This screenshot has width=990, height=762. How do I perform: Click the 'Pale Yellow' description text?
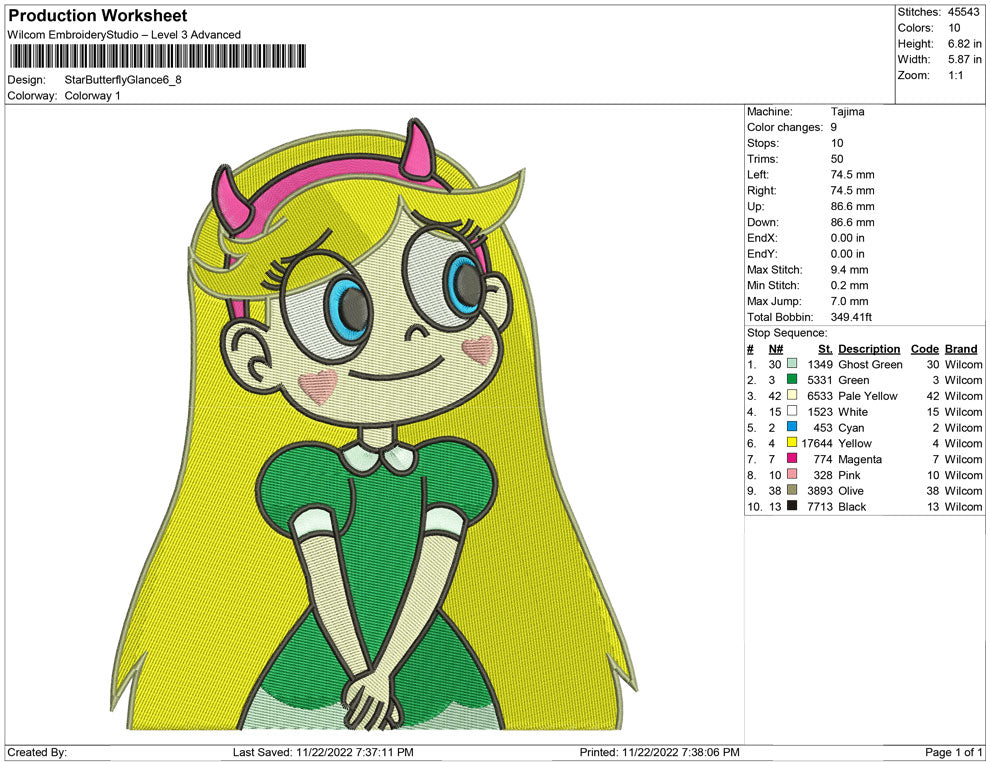click(868, 396)
